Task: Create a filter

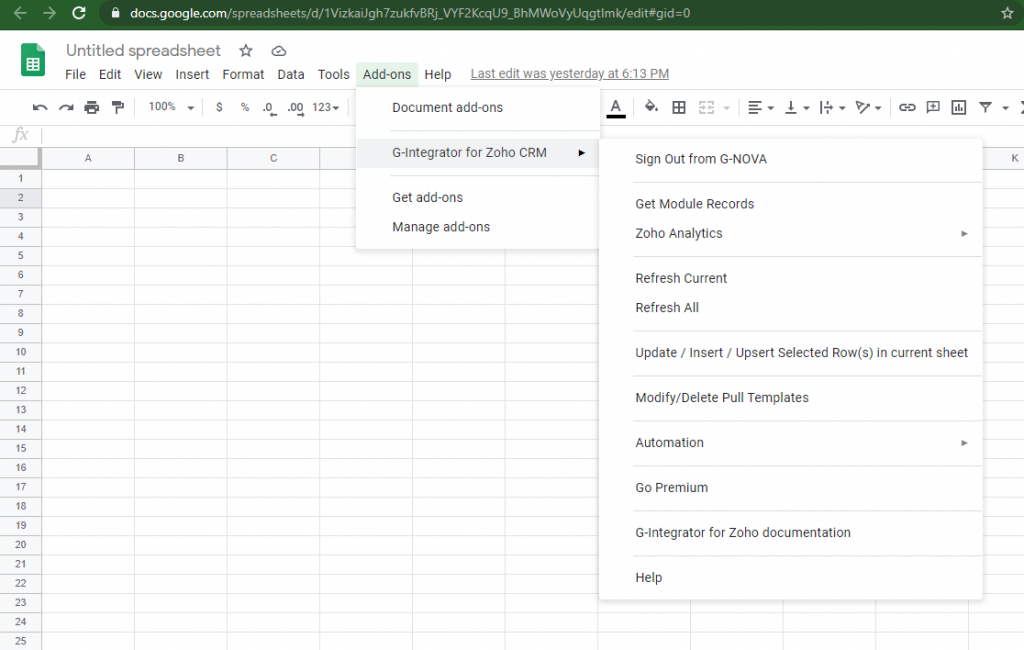Action: tap(985, 108)
